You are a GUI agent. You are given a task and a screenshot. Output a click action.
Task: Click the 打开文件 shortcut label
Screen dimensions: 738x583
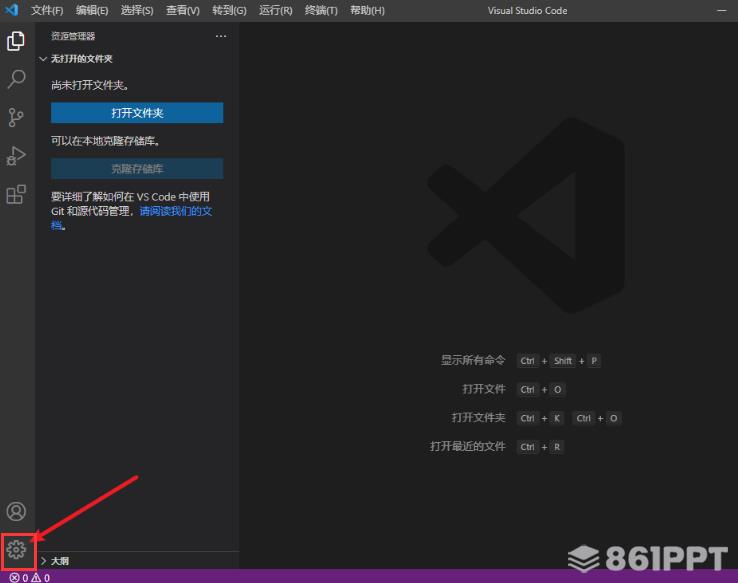coord(484,389)
